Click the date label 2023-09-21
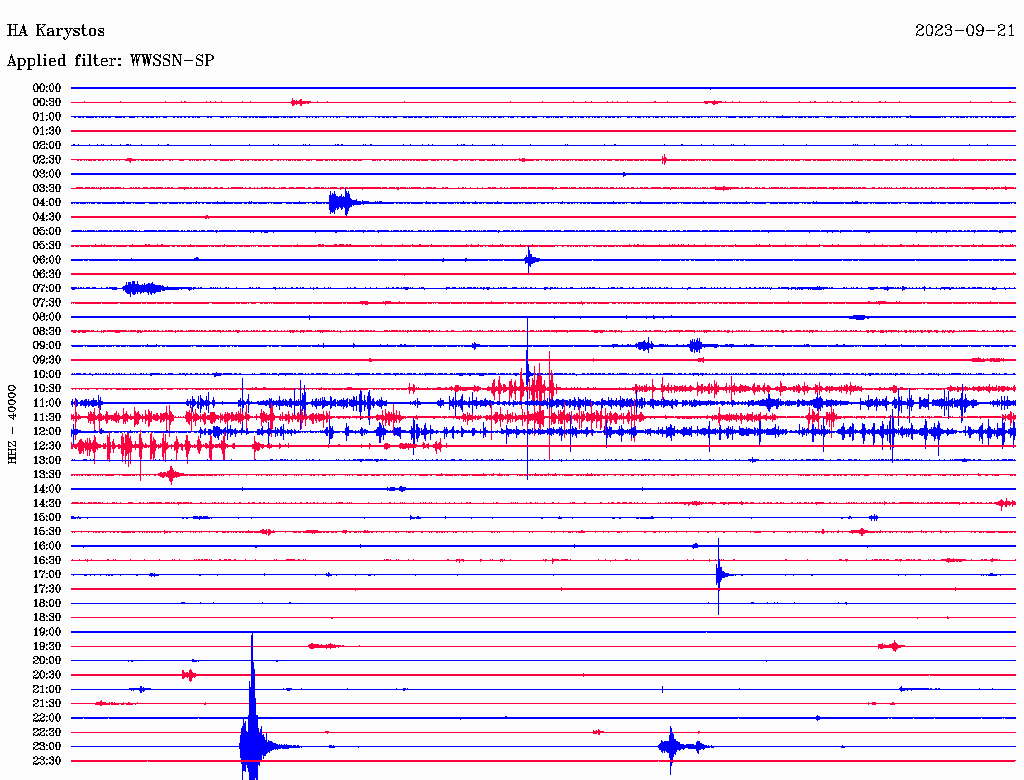Screen dimensions: 1024x780 [x=965, y=31]
